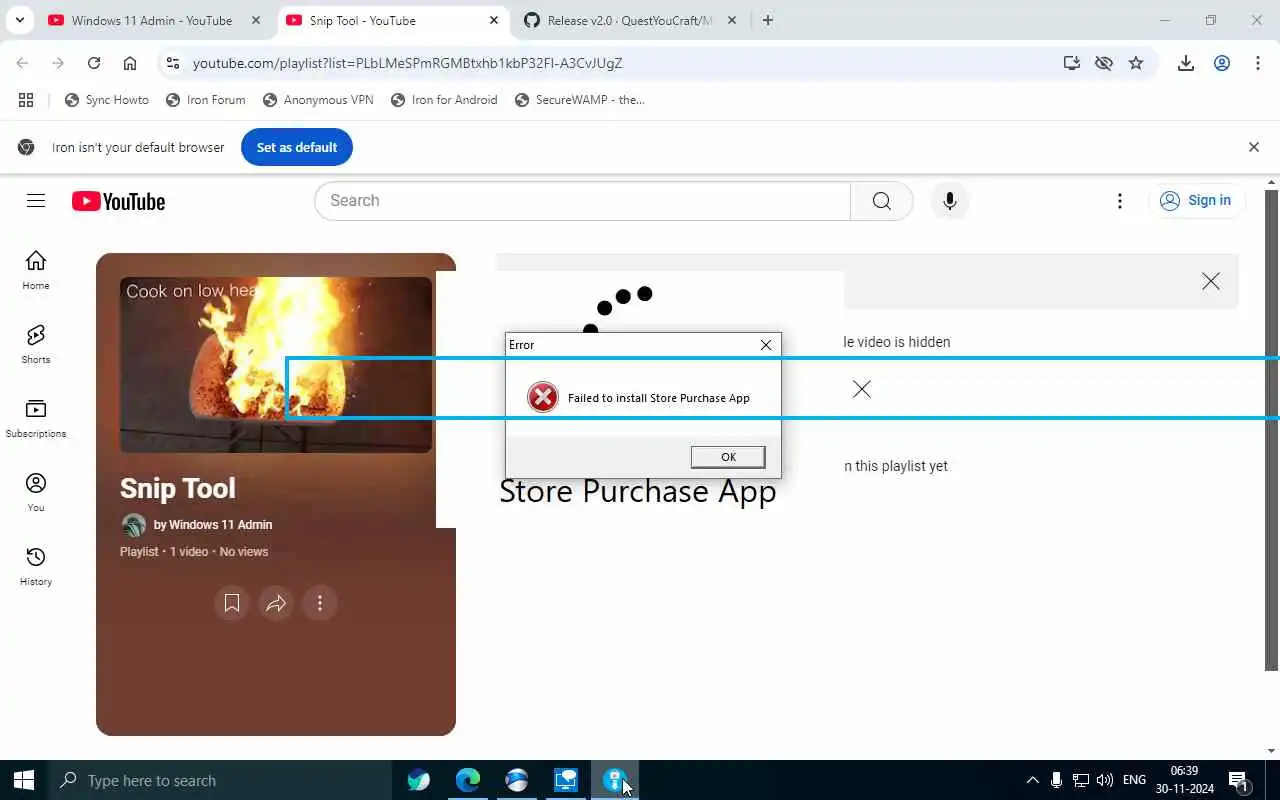This screenshot has width=1280, height=800.
Task: Open Shorts in the sidebar
Action: coord(36,344)
